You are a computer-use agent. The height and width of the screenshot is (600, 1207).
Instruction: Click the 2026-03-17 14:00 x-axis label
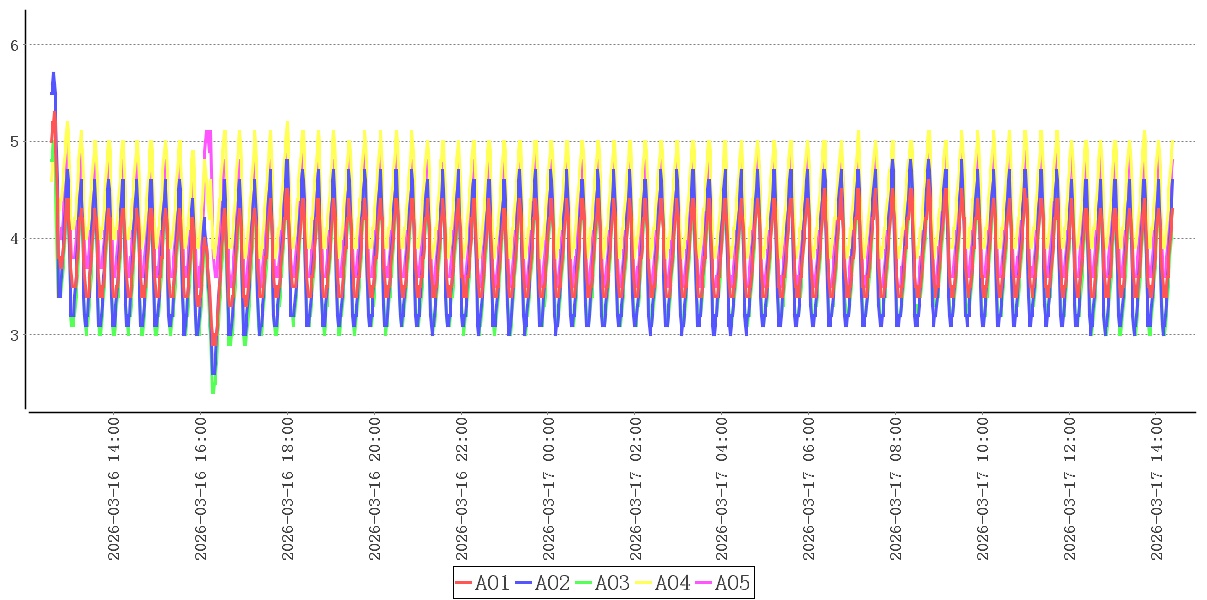[1158, 489]
